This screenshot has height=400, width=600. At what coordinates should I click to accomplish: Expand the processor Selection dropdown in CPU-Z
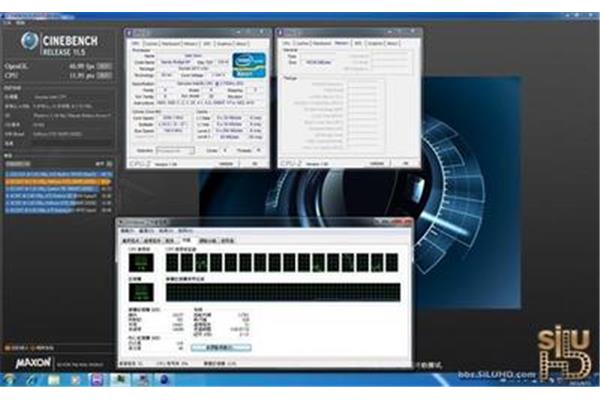point(175,150)
